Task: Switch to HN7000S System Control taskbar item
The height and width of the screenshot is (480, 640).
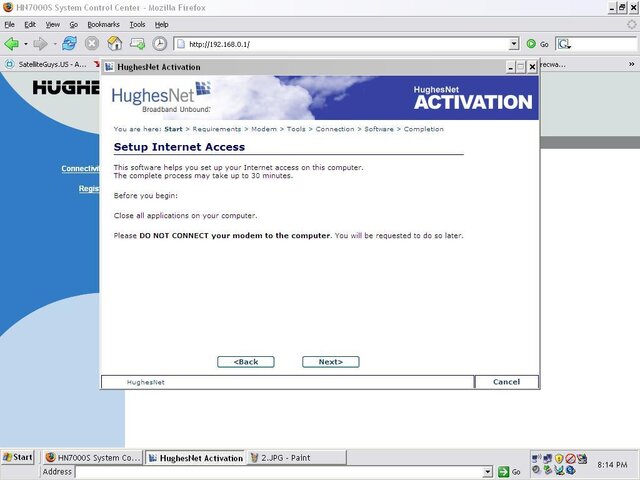Action: pos(93,458)
